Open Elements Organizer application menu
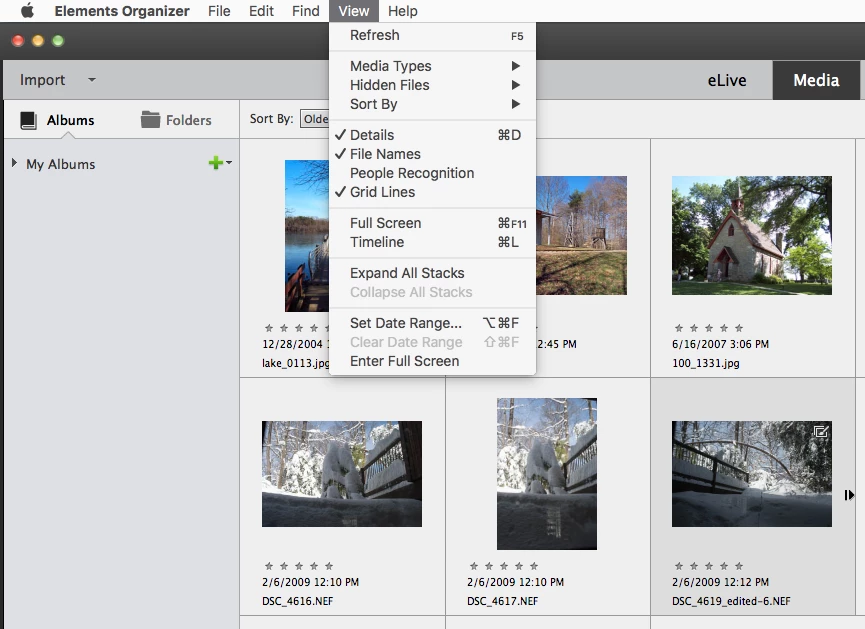The image size is (865, 629). click(x=122, y=11)
